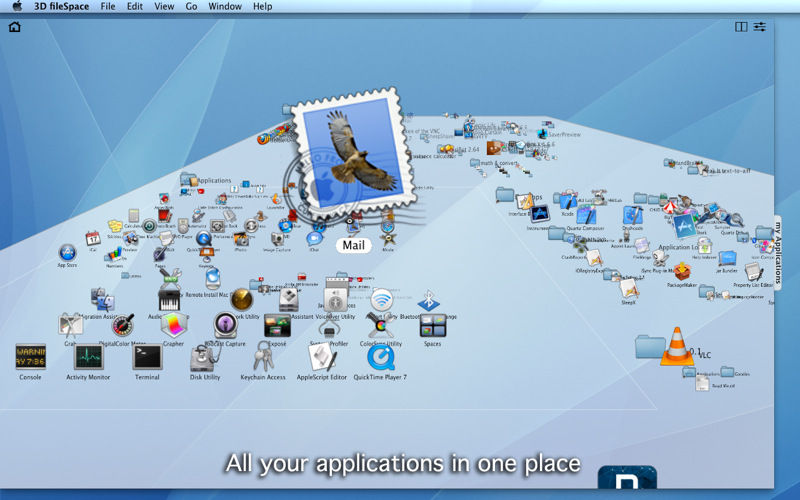This screenshot has height=500, width=800.
Task: Open the Apple menu
Action: [17, 6]
